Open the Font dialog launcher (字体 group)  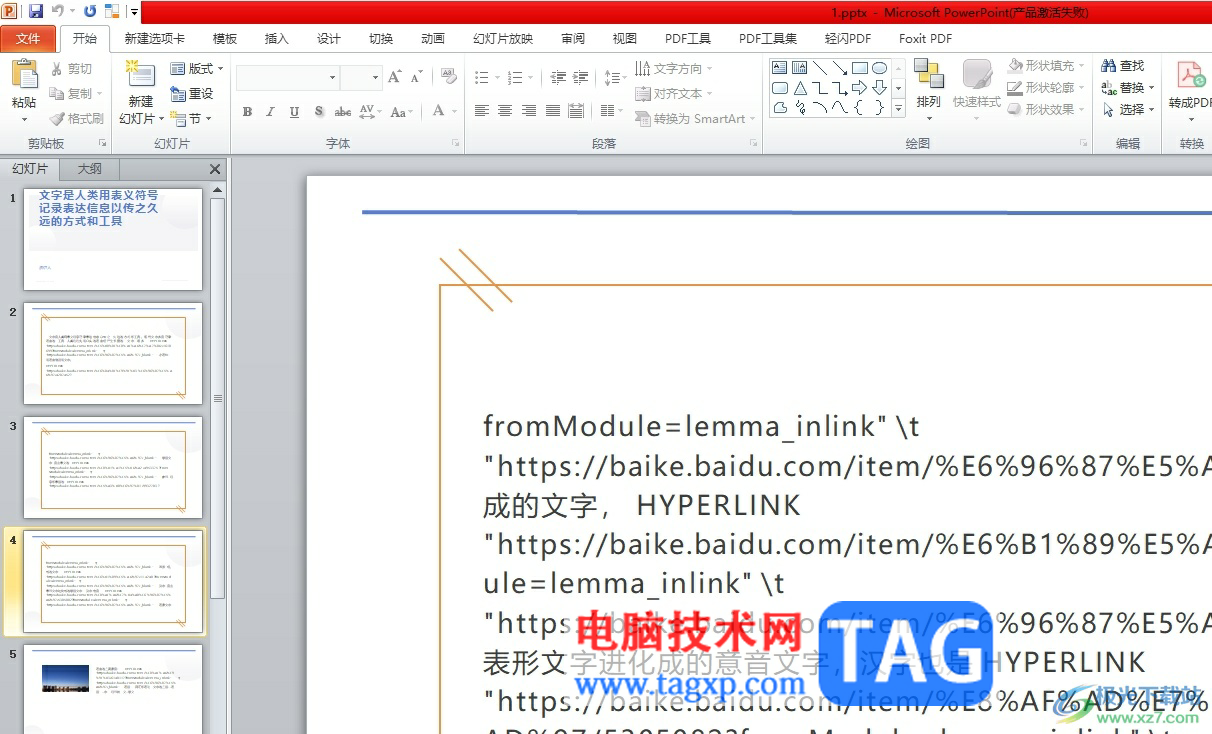(455, 144)
